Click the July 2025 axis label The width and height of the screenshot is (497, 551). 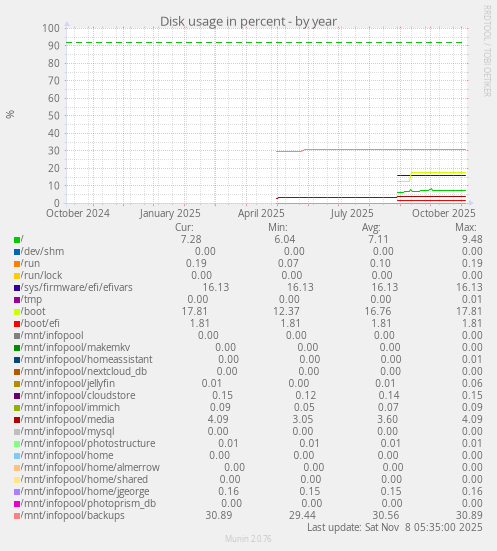[x=352, y=213]
